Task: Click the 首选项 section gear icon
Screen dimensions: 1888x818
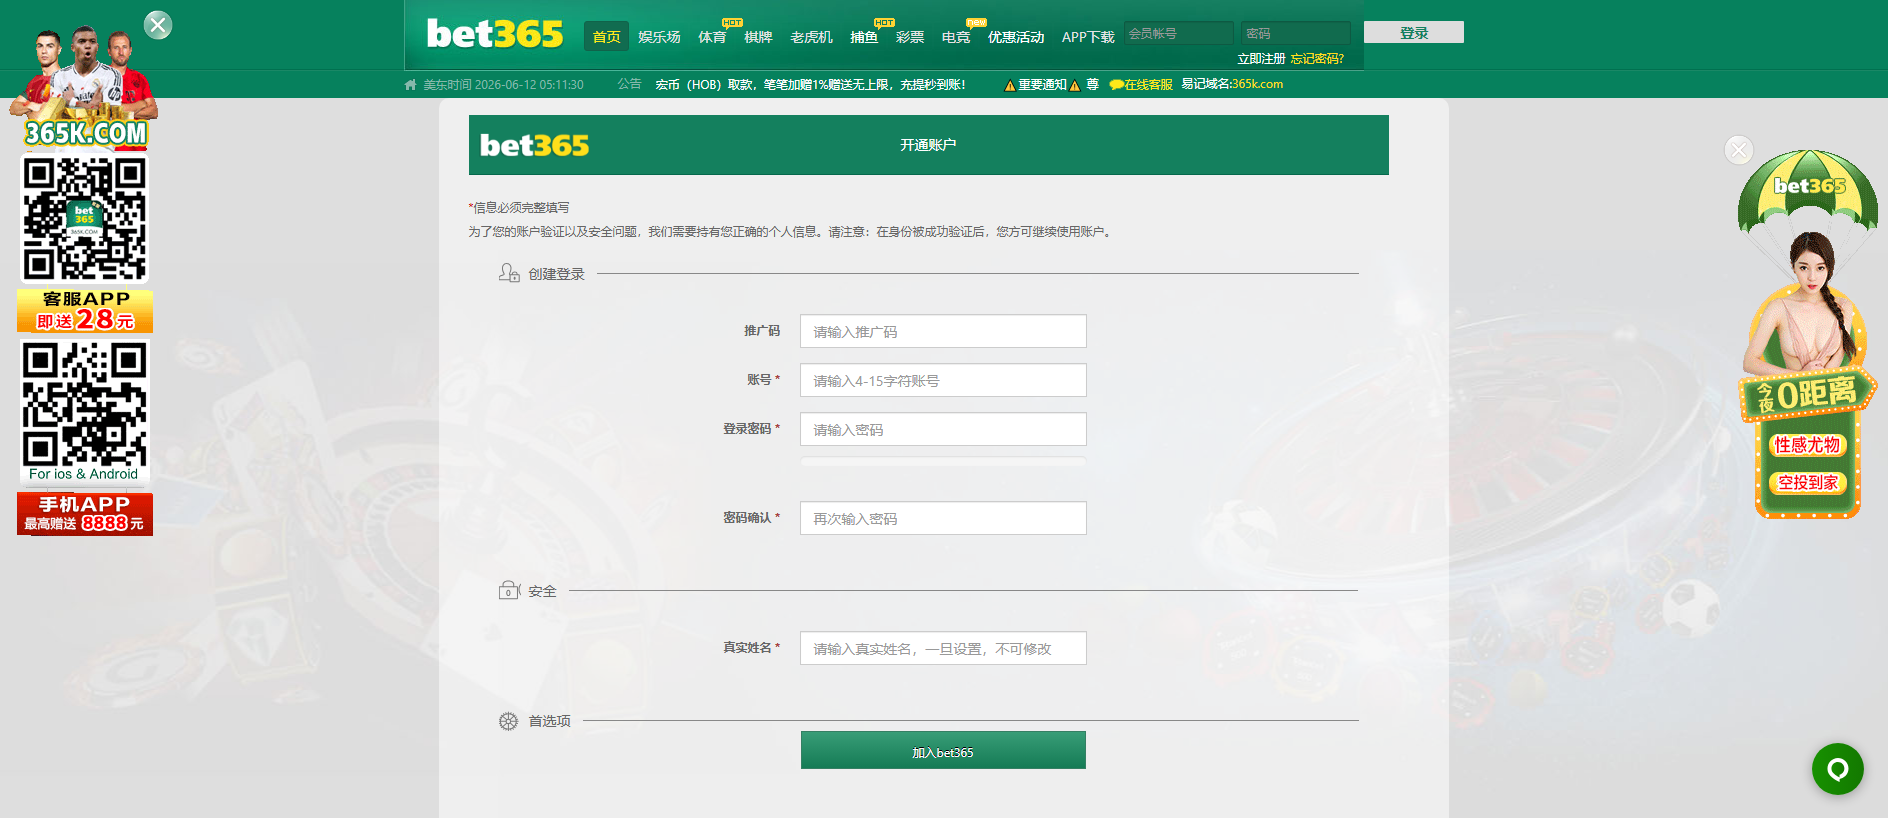Action: pos(508,721)
